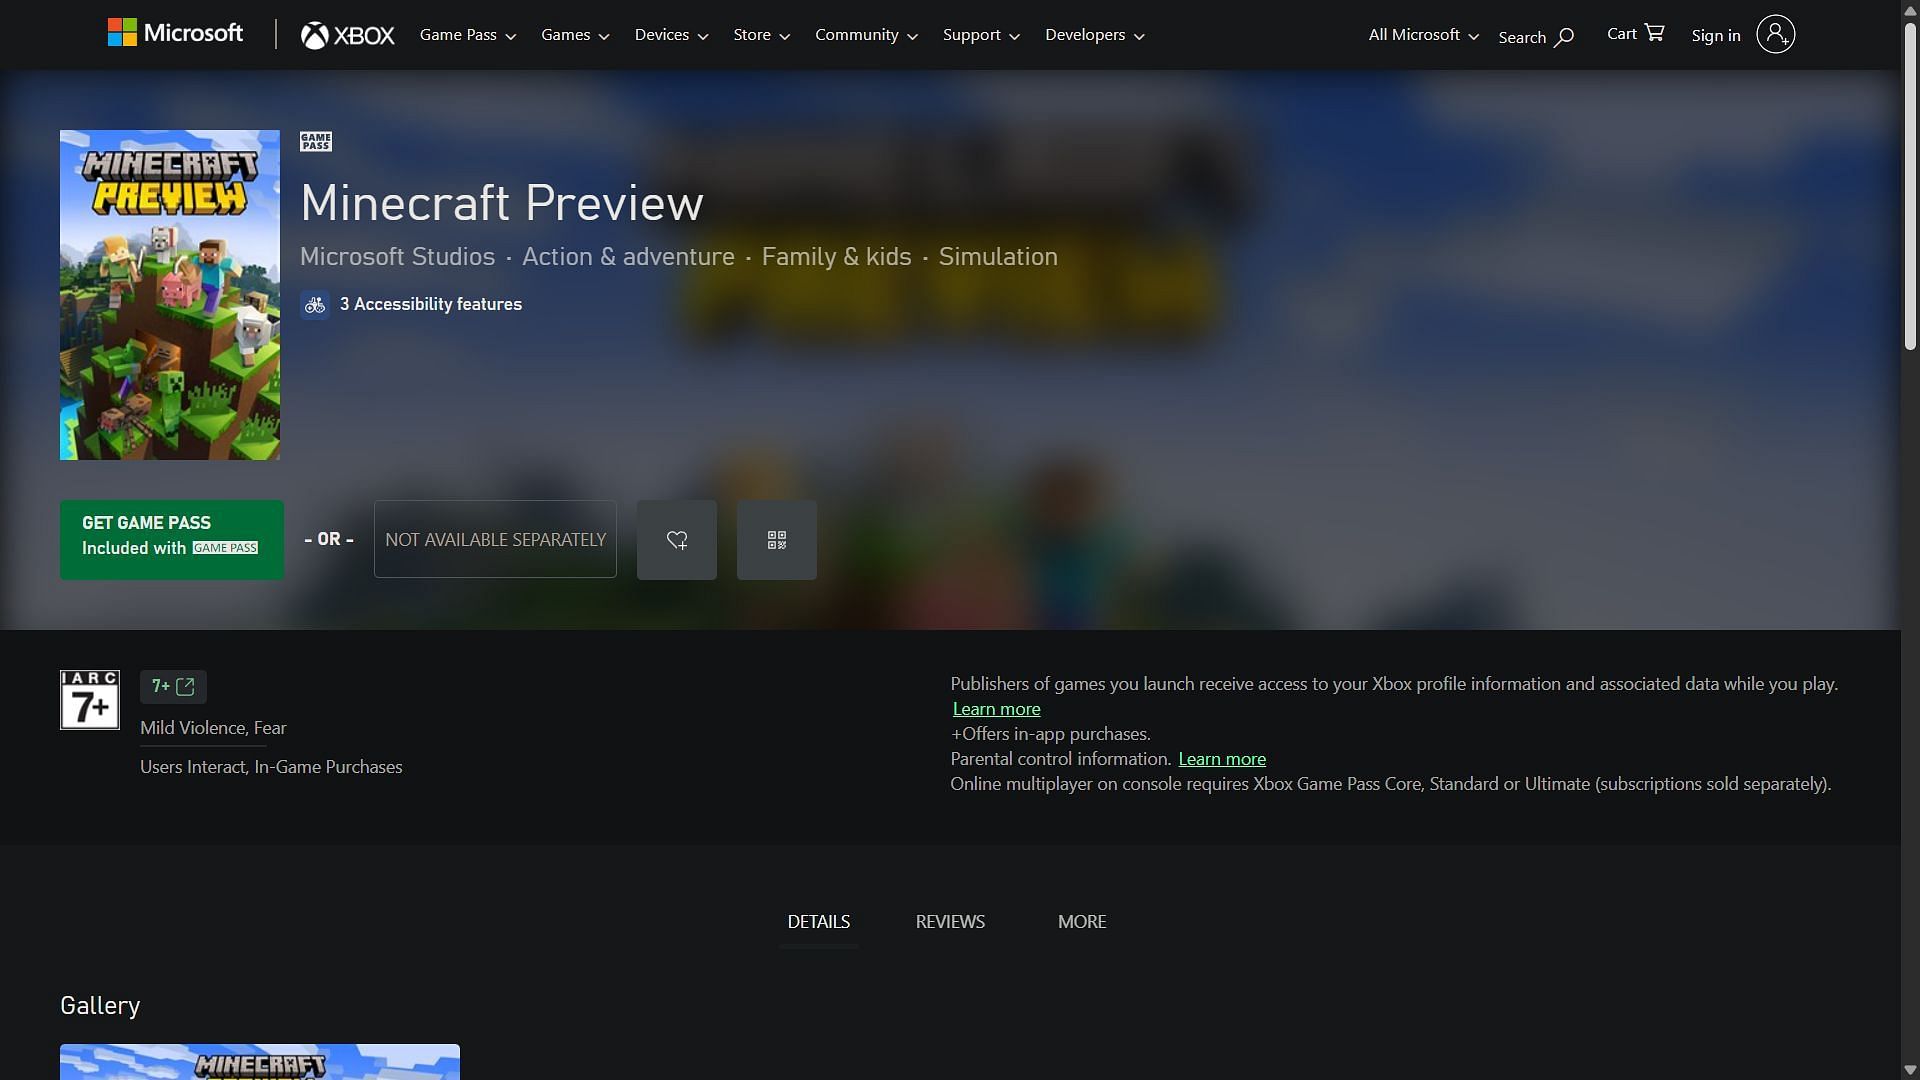Add game to wishlist heart icon

(x=677, y=540)
